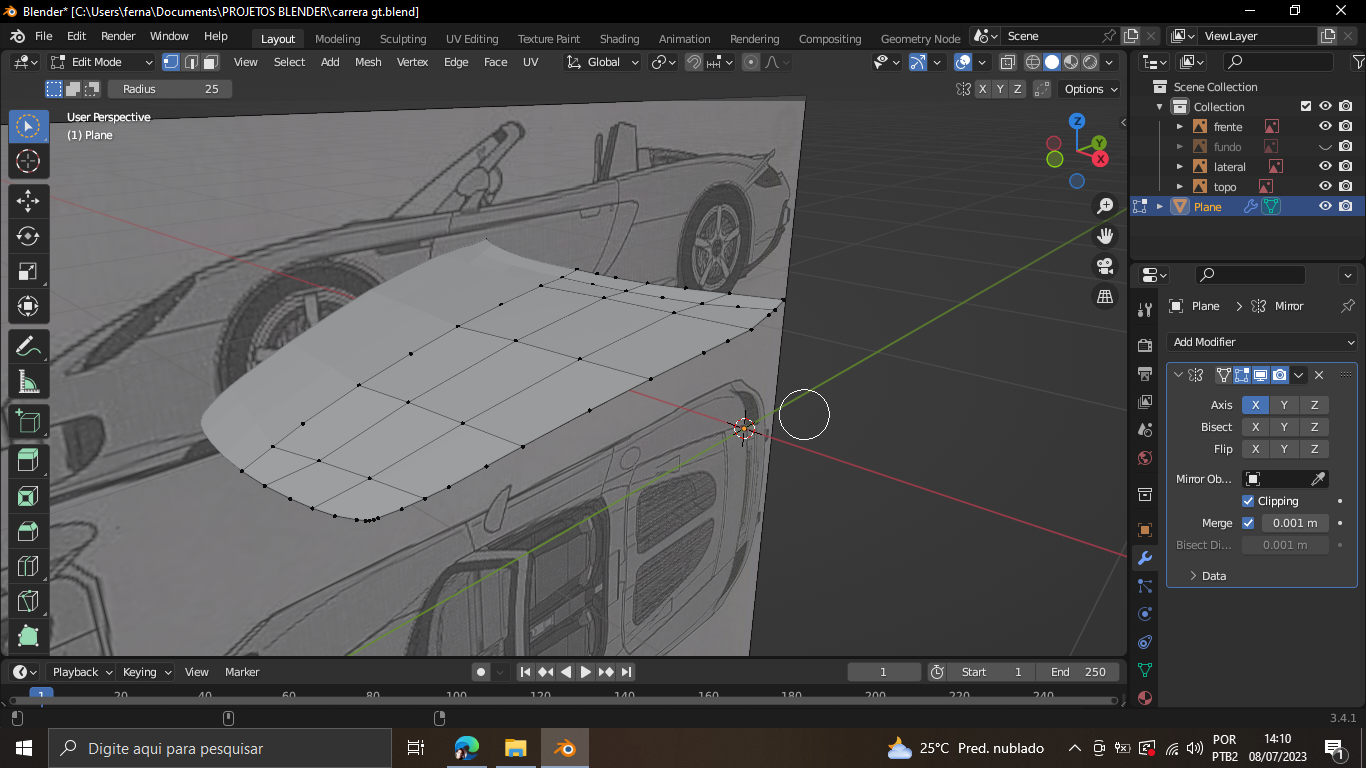This screenshot has height=768, width=1366.
Task: Select the Scale tool
Action: [28, 271]
